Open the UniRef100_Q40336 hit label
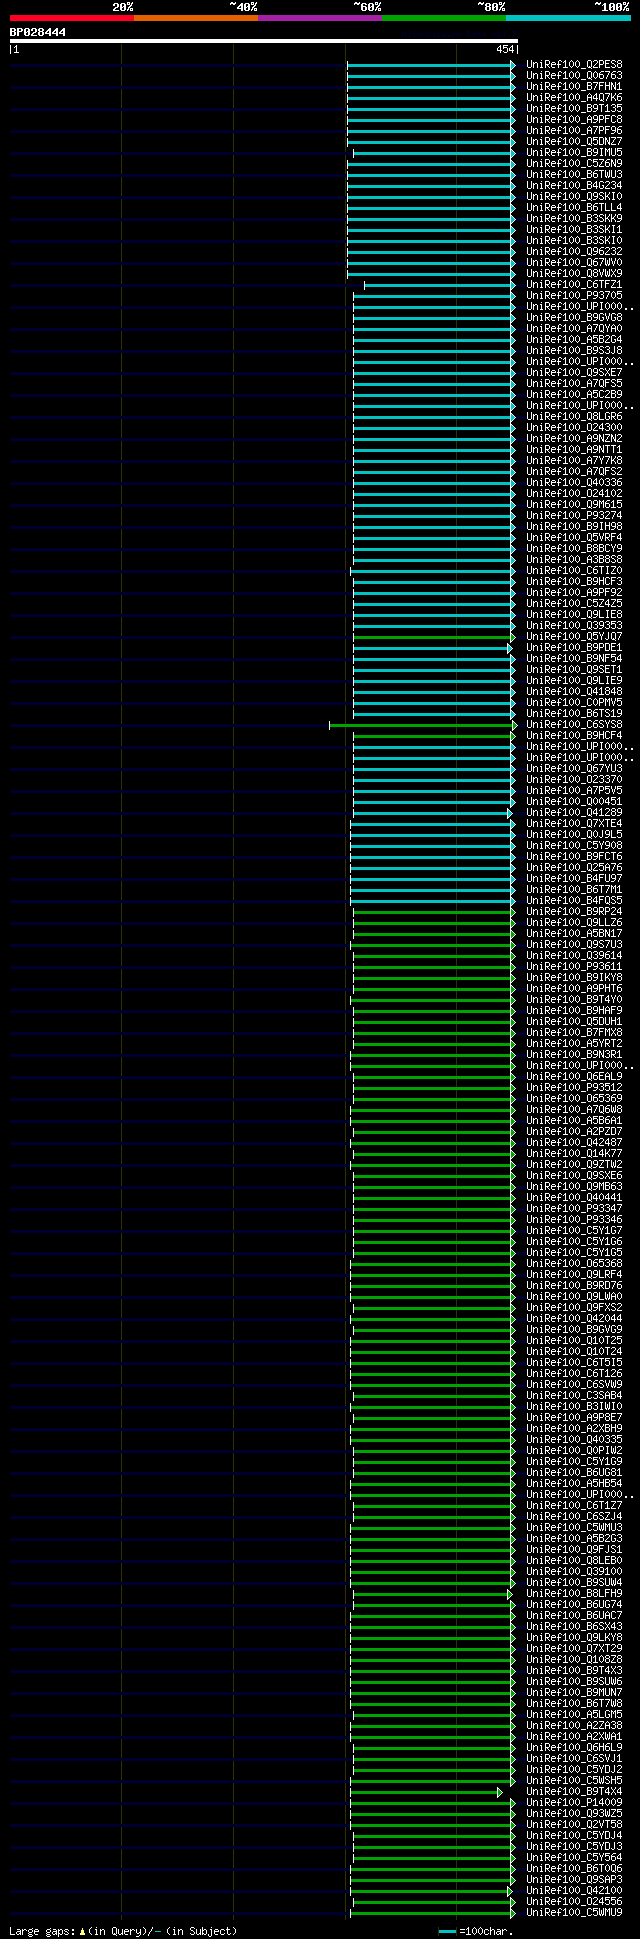 (x=574, y=483)
